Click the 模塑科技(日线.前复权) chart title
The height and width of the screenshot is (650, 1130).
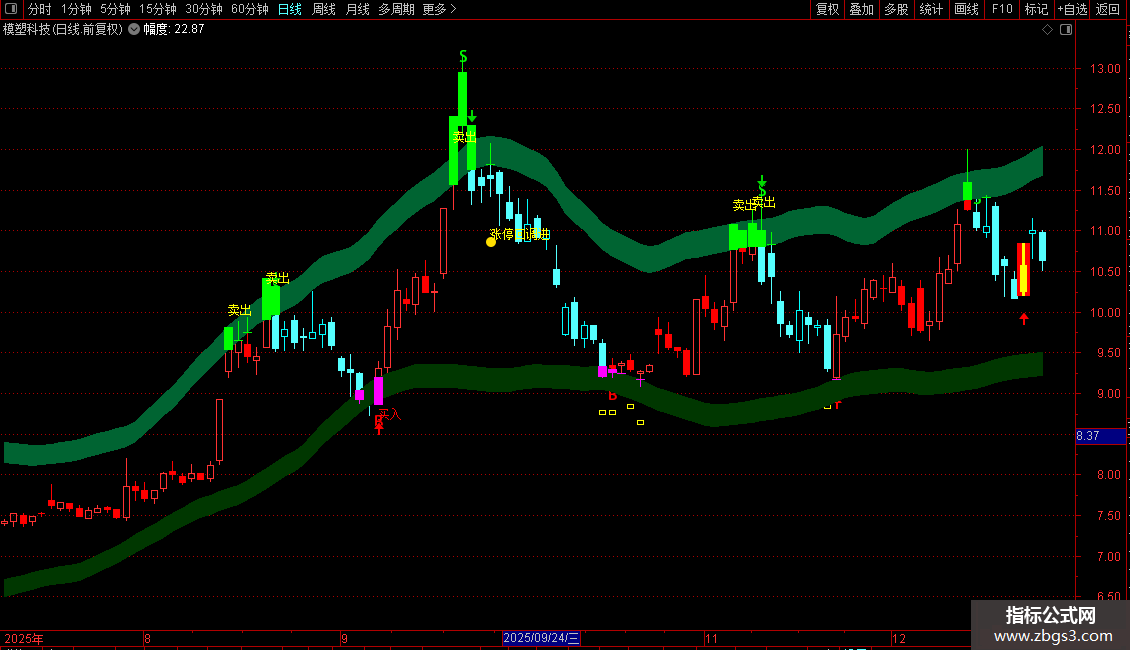(x=63, y=29)
